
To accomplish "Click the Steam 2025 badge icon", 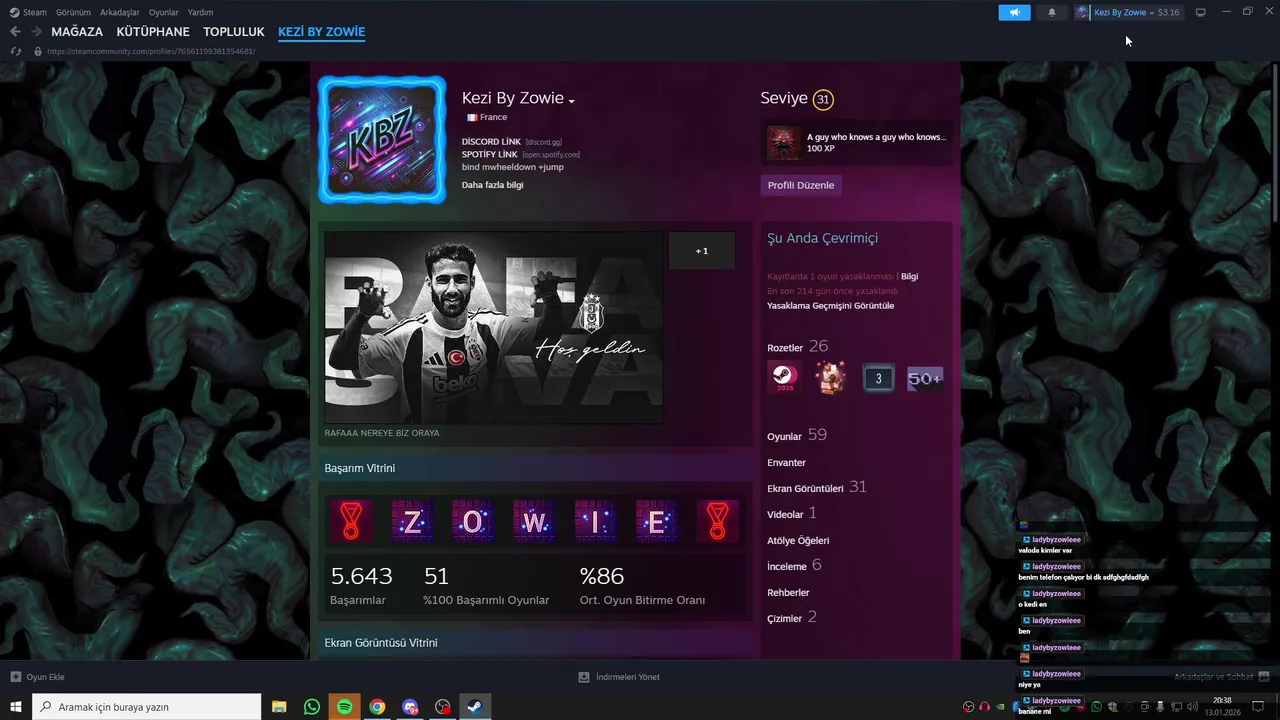I will 783,377.
